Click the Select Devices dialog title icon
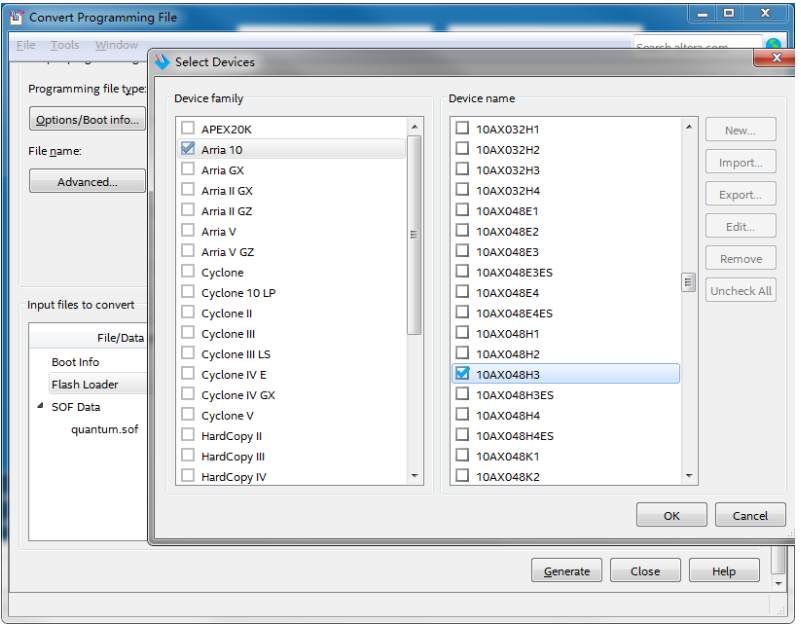 pos(162,62)
